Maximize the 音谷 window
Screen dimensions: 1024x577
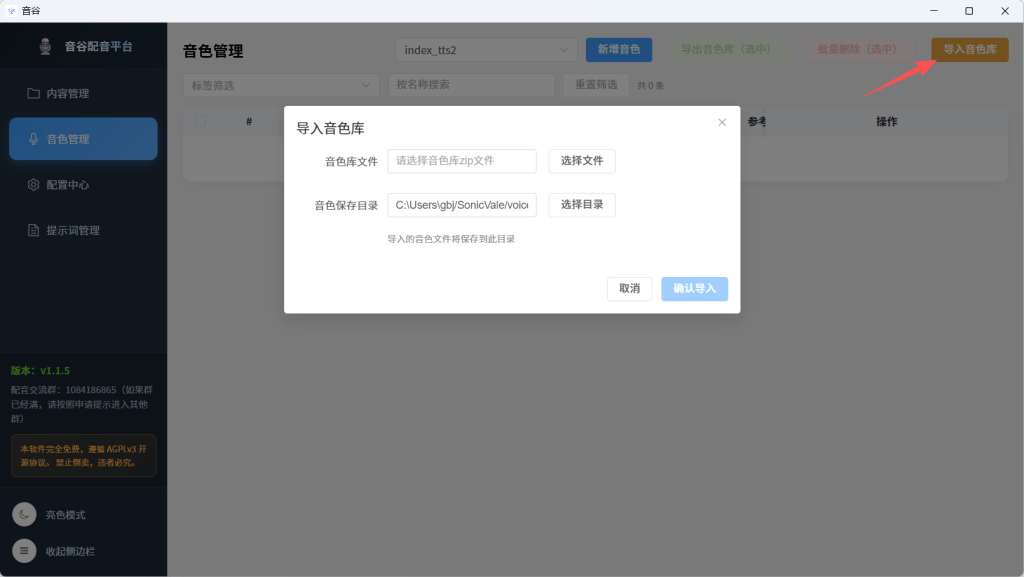tap(969, 10)
